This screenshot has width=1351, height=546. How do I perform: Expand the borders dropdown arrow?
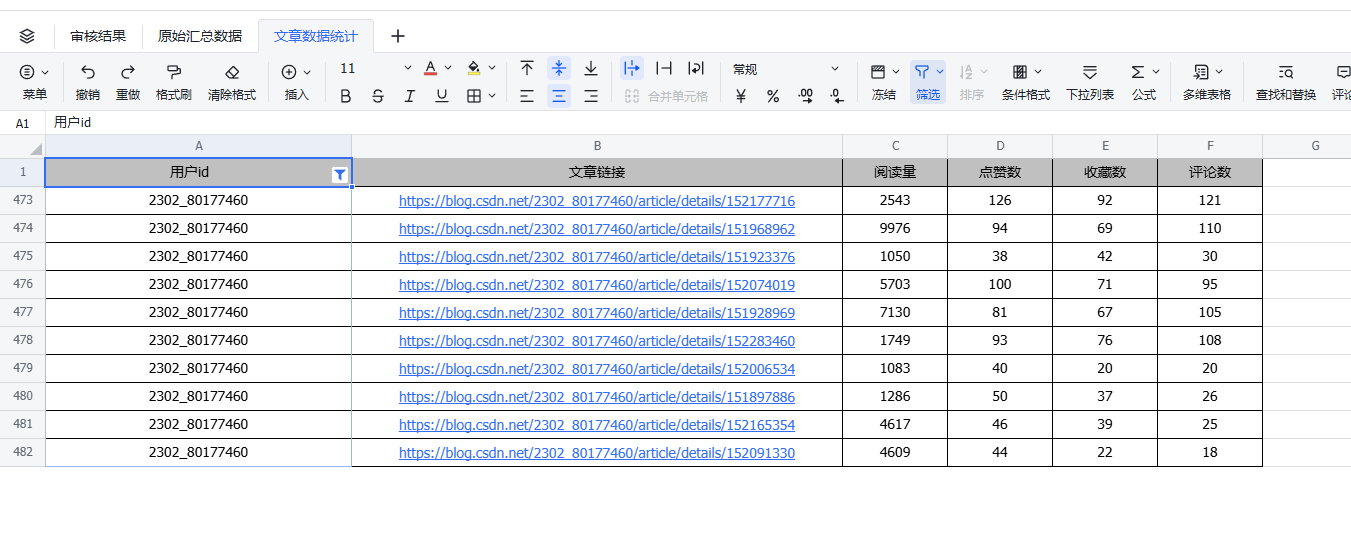pos(492,96)
